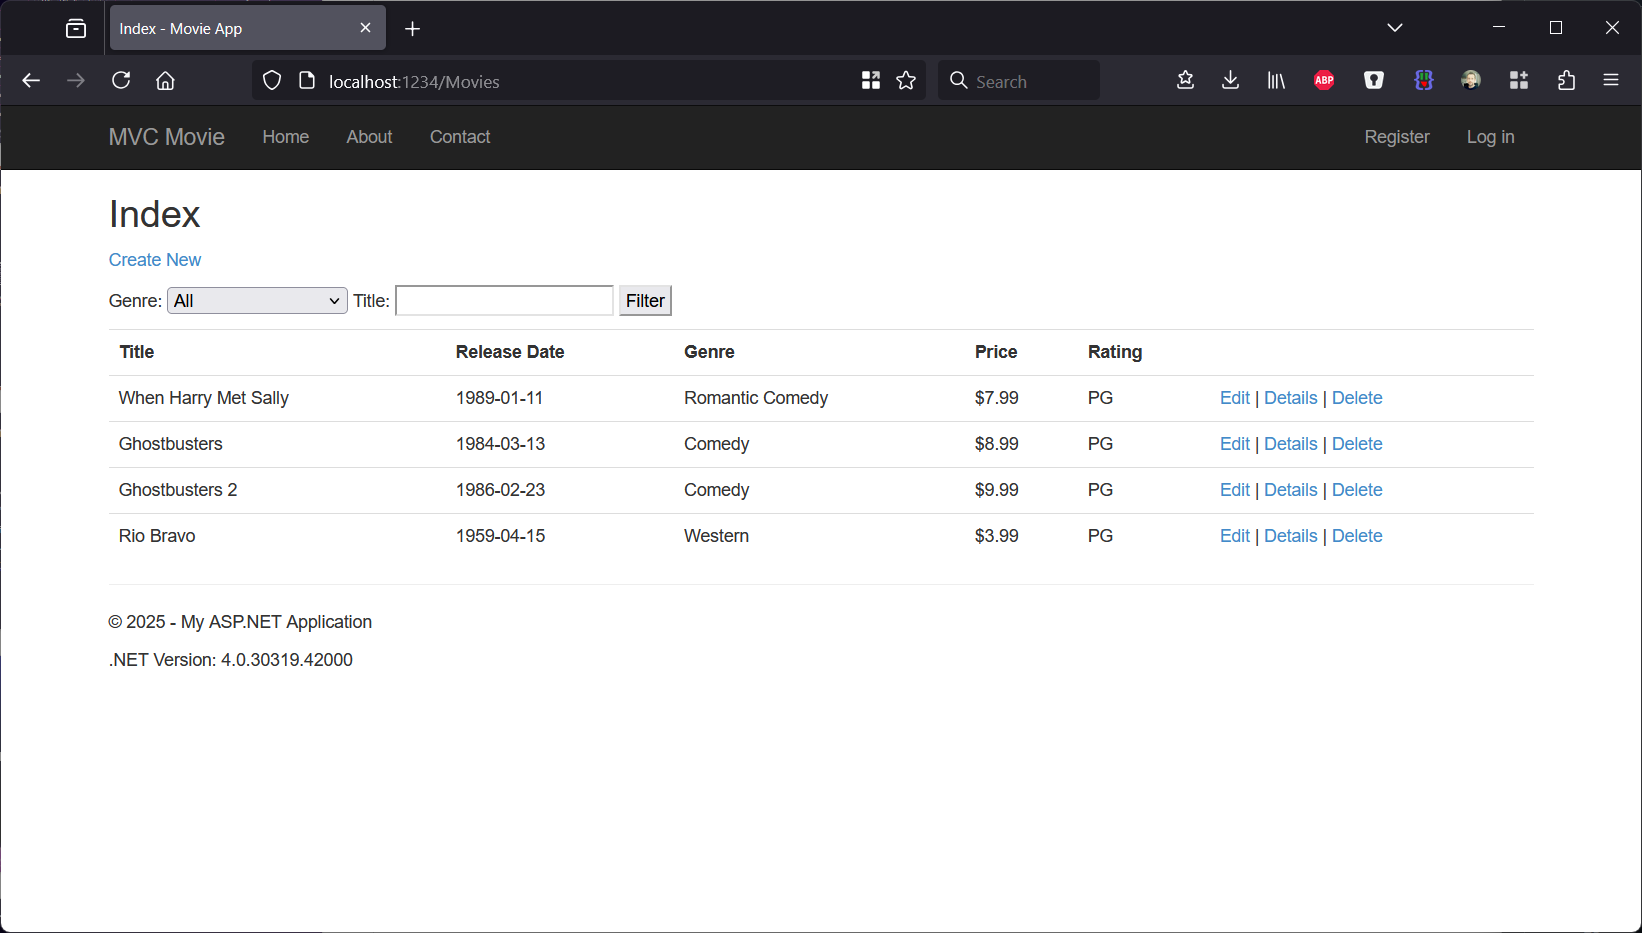The image size is (1642, 933).
Task: Click the Create New link
Action: point(154,259)
